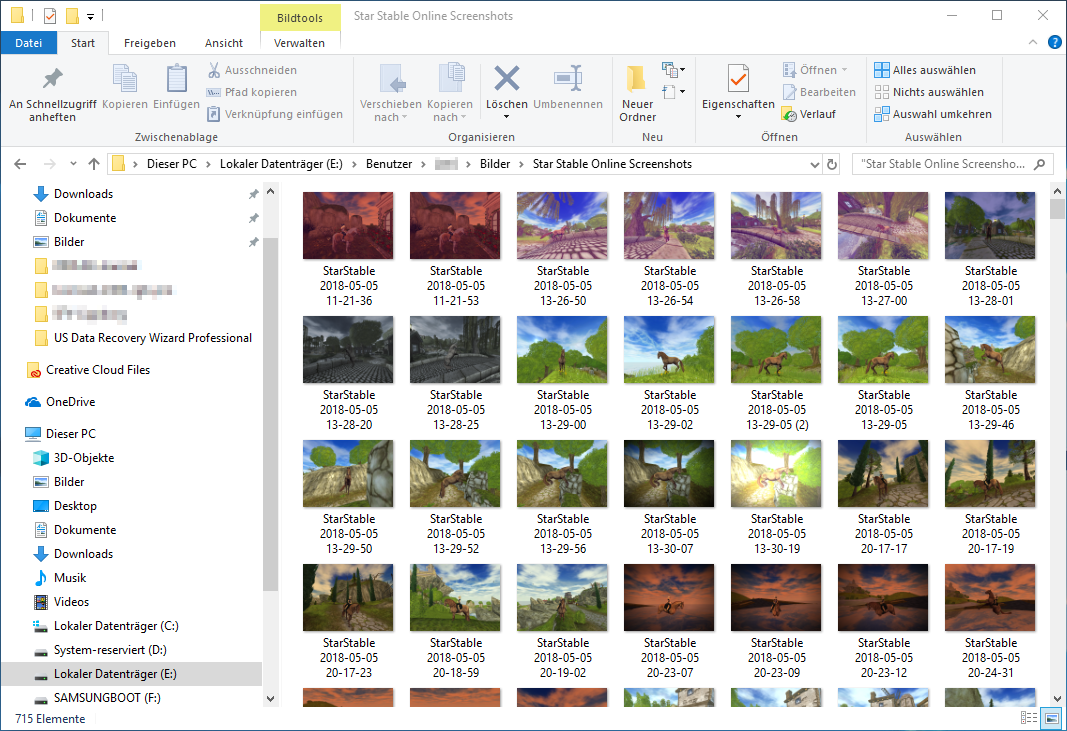Image resolution: width=1067 pixels, height=731 pixels.
Task: Select 3D-Objekte in the navigation pane
Action: click(84, 458)
